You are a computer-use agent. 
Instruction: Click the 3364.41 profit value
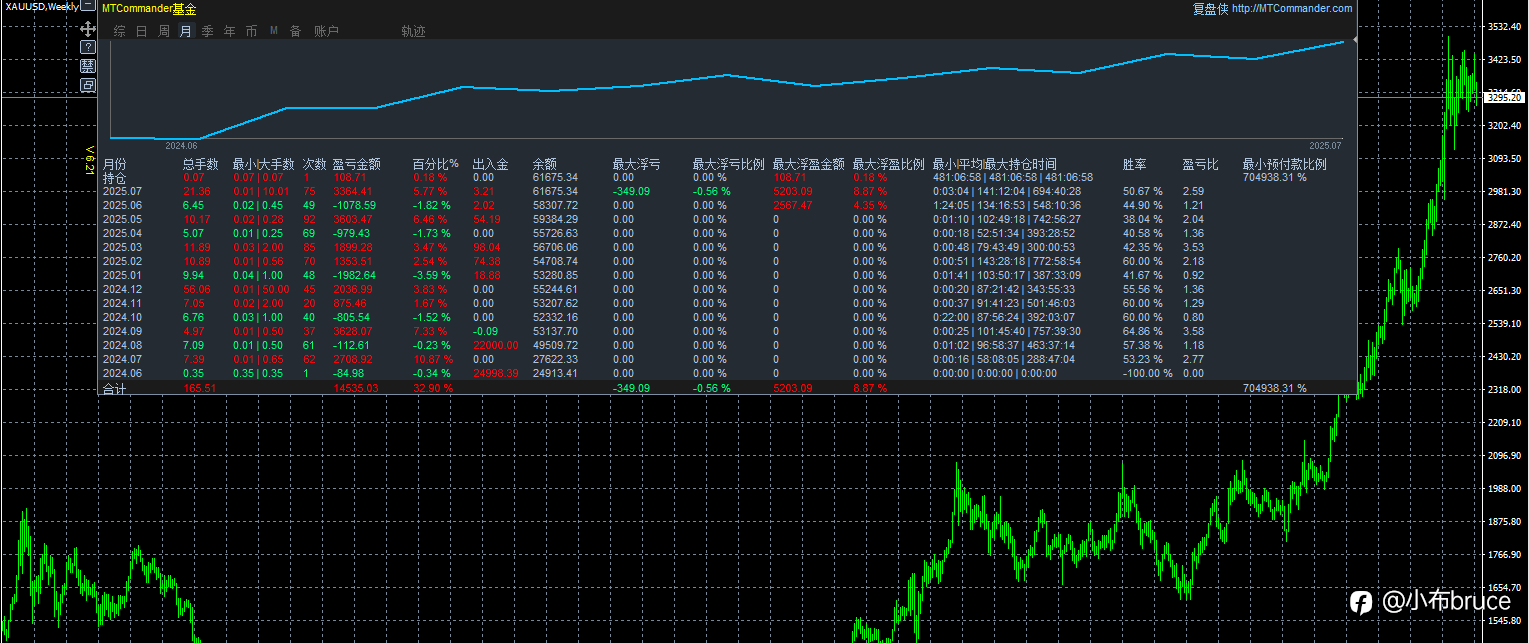pos(353,191)
